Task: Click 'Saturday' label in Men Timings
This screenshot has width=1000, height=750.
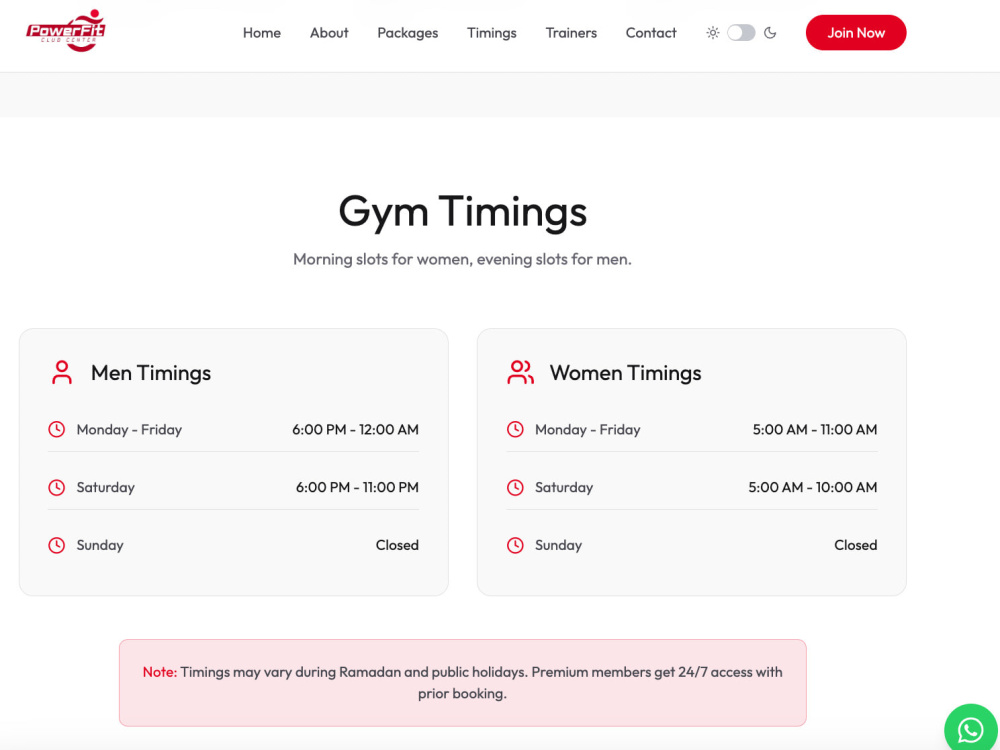Action: tap(105, 487)
